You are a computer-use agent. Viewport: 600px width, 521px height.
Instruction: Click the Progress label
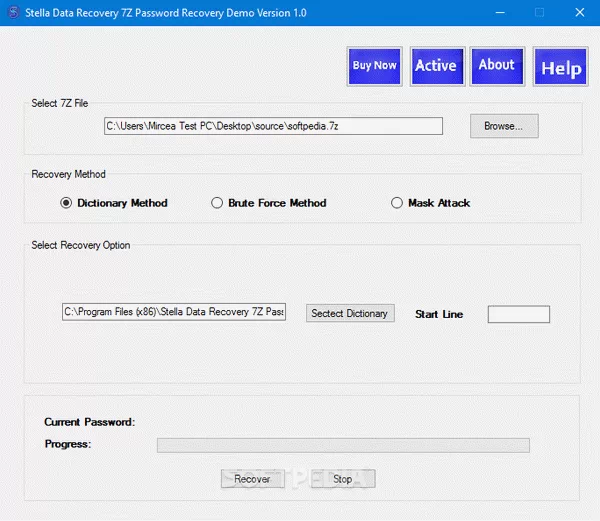[68, 444]
